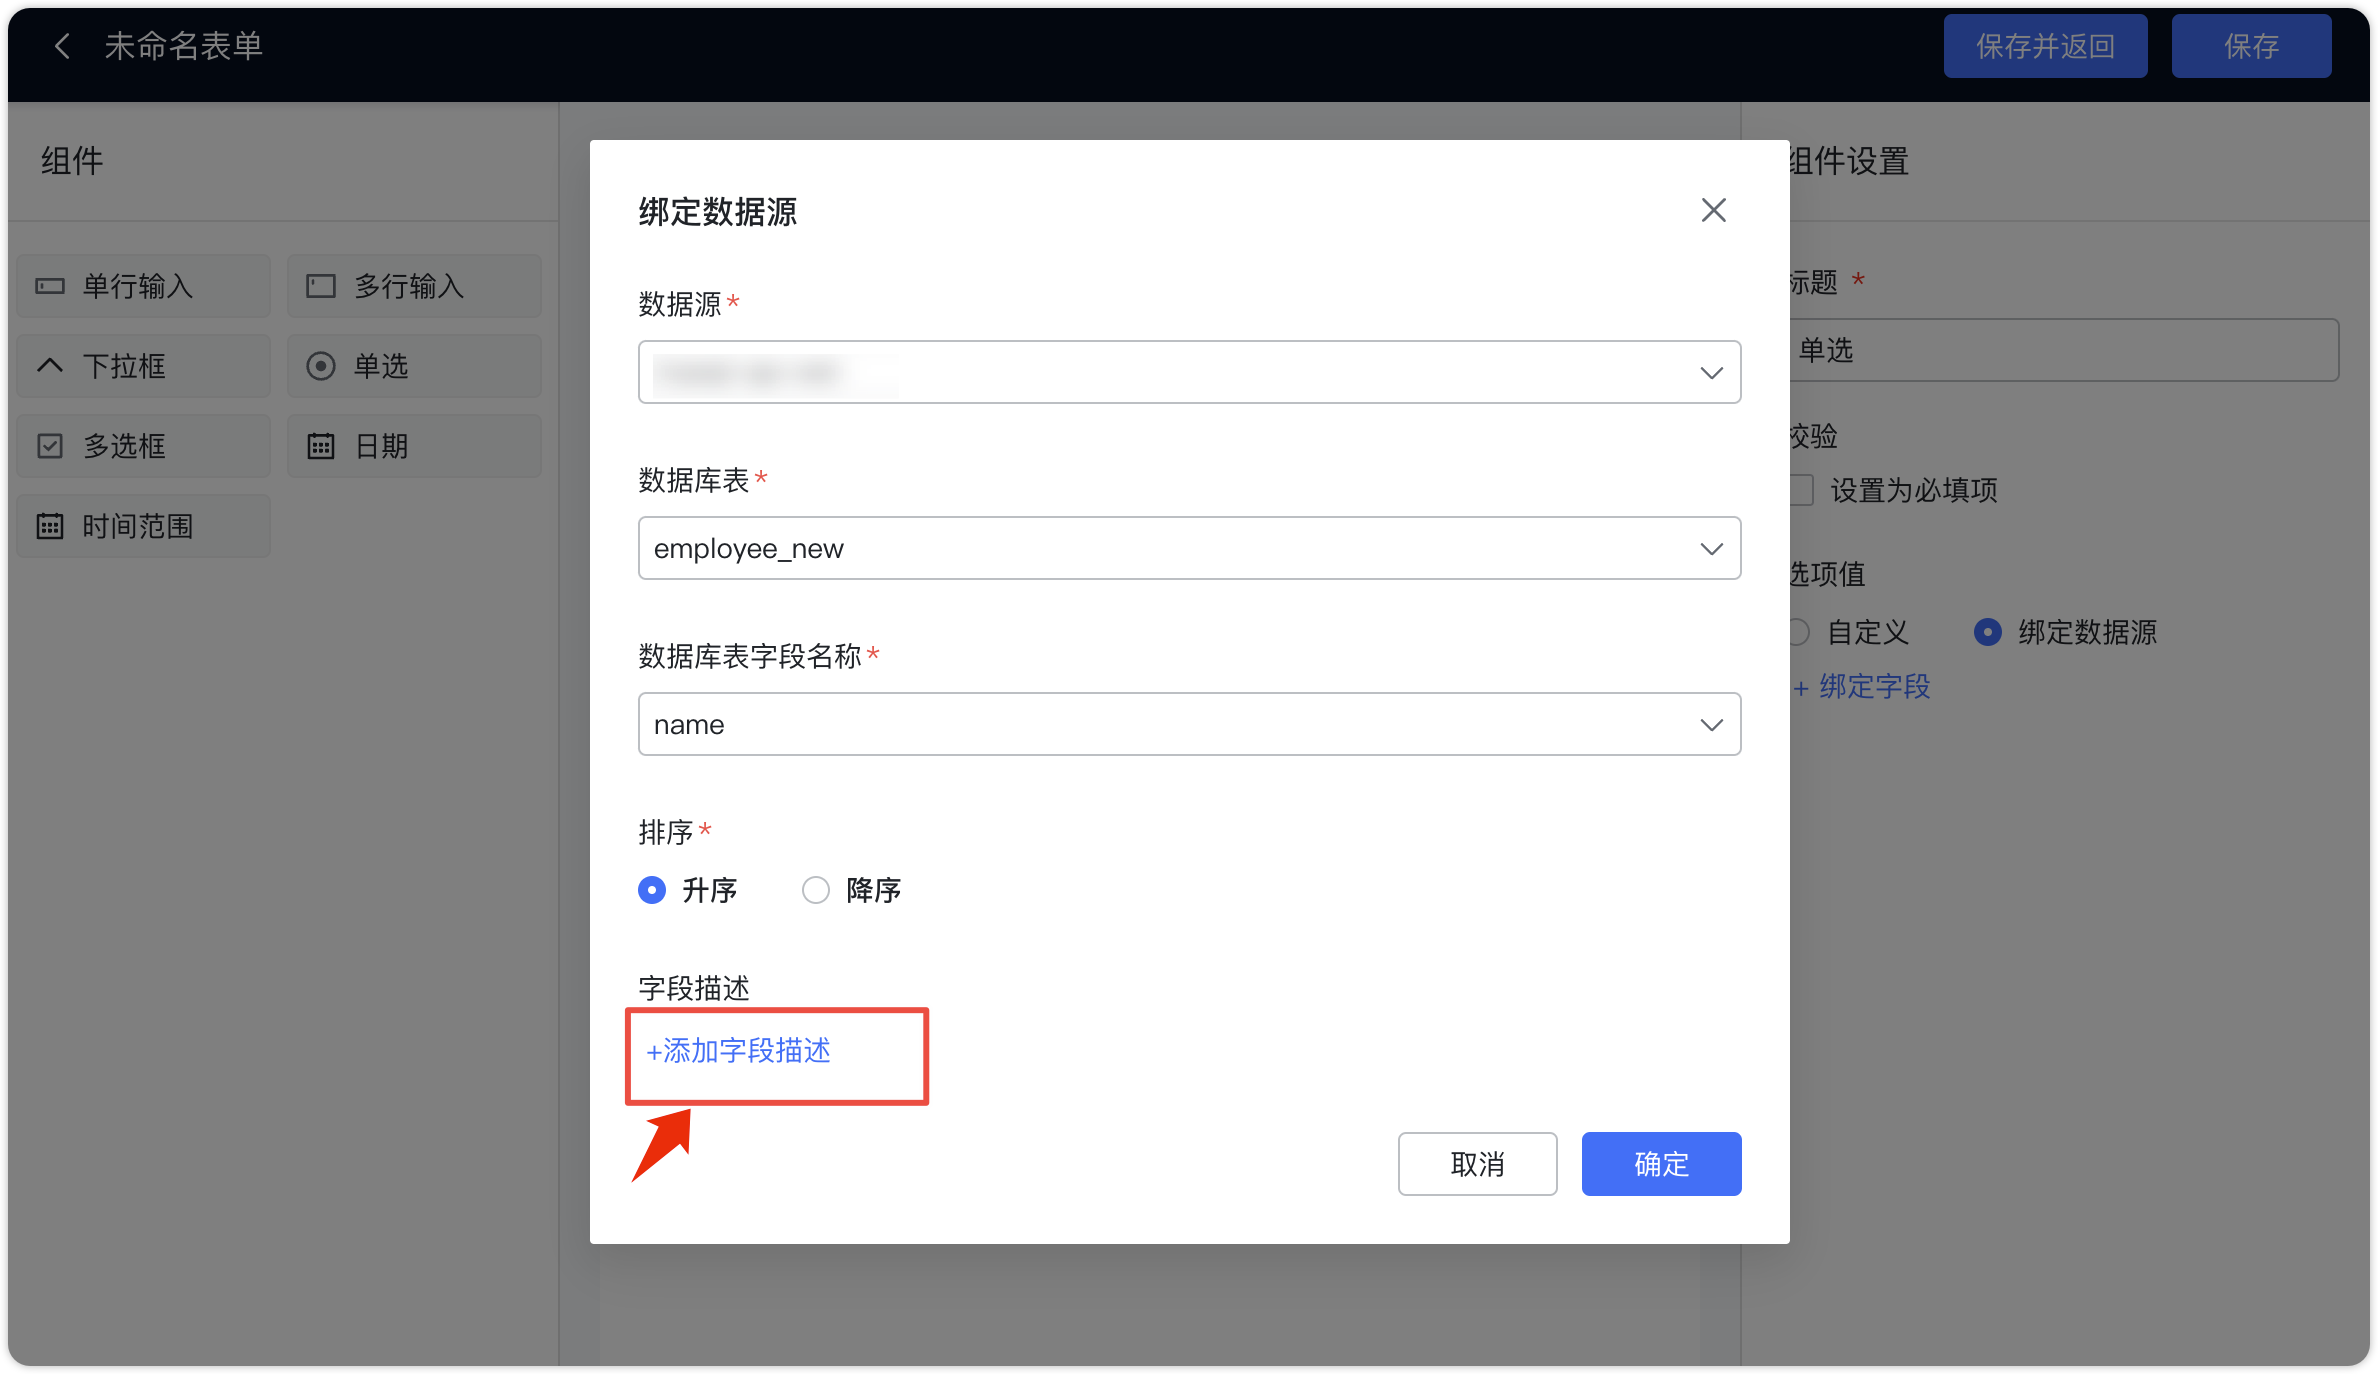
Task: Click the 确定 button
Action: click(1661, 1164)
